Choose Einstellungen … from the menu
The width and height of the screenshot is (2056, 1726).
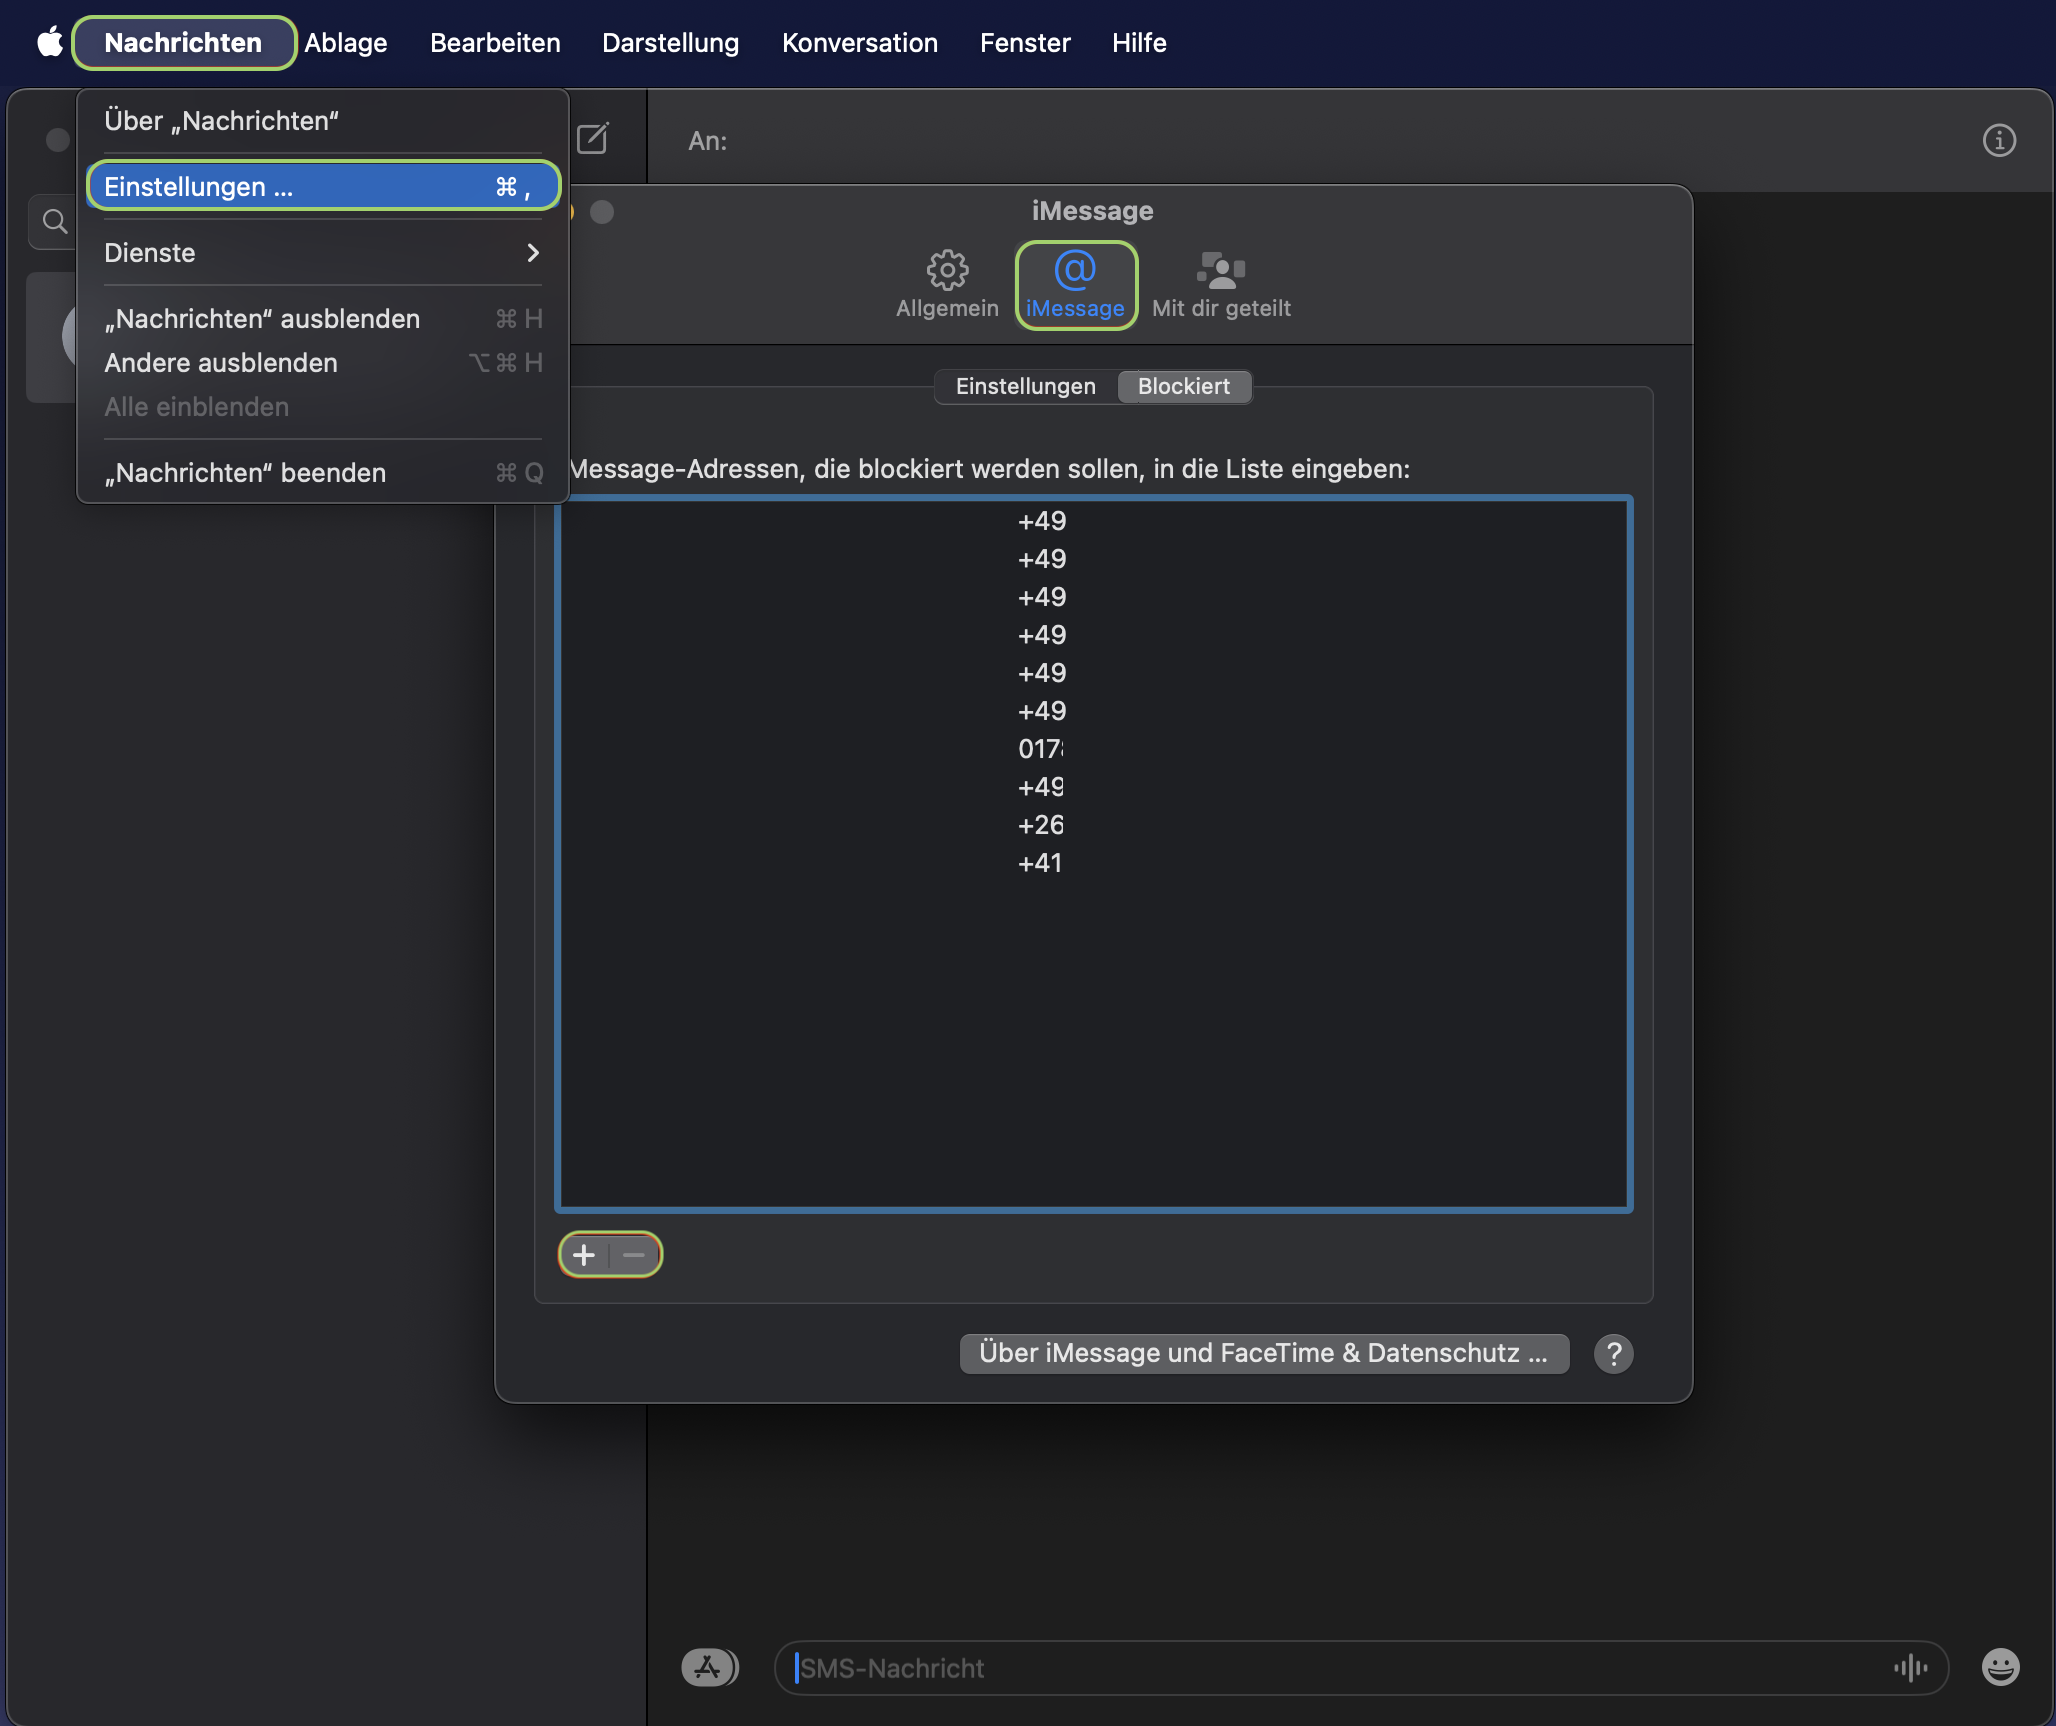(x=322, y=187)
